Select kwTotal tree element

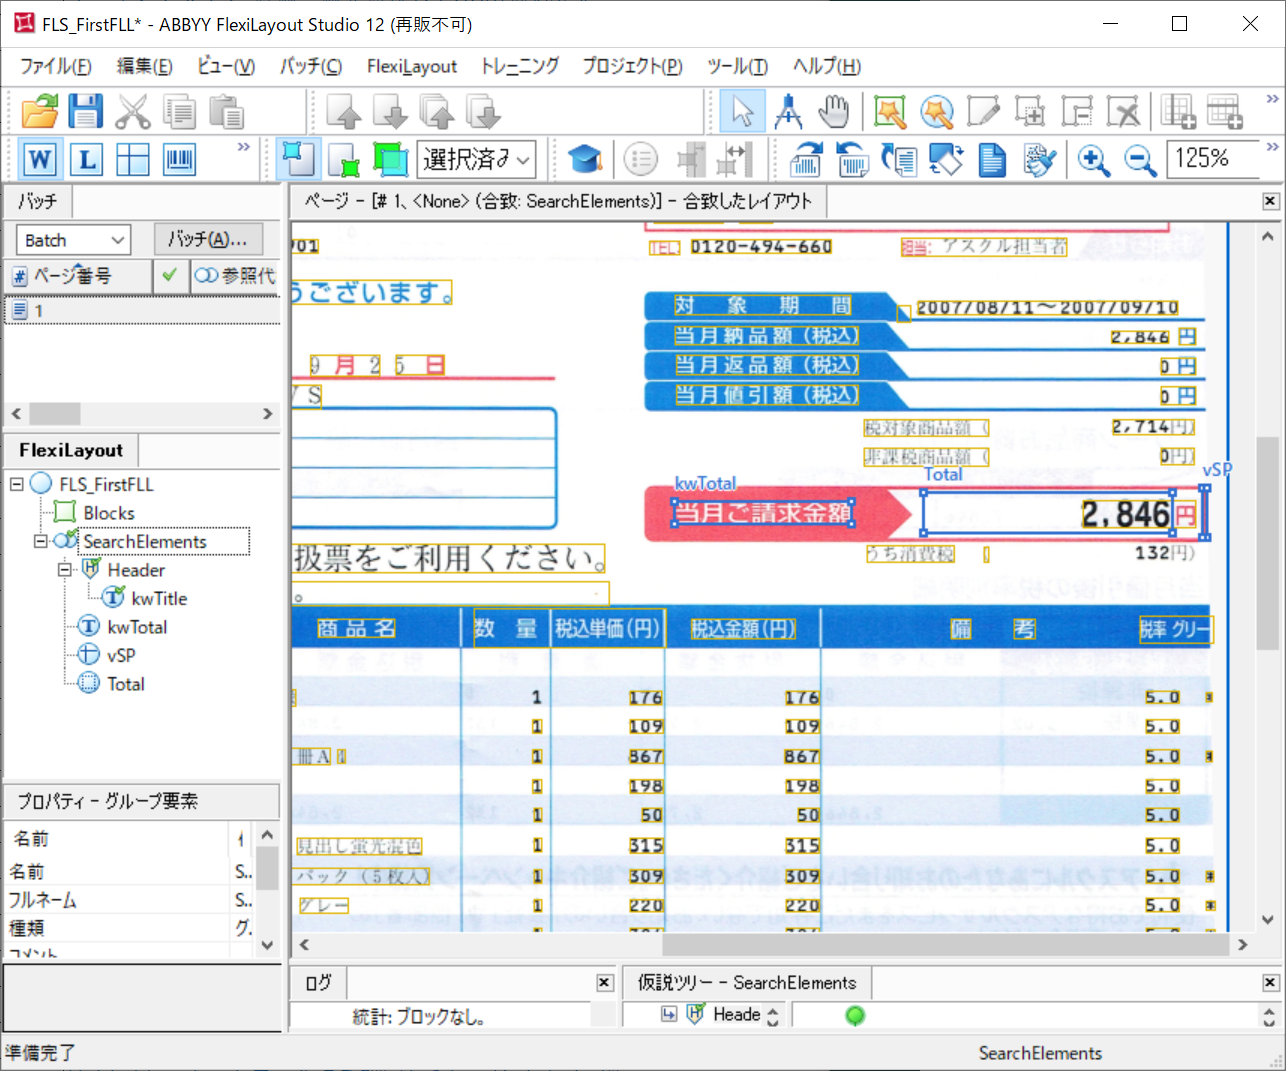click(x=137, y=627)
